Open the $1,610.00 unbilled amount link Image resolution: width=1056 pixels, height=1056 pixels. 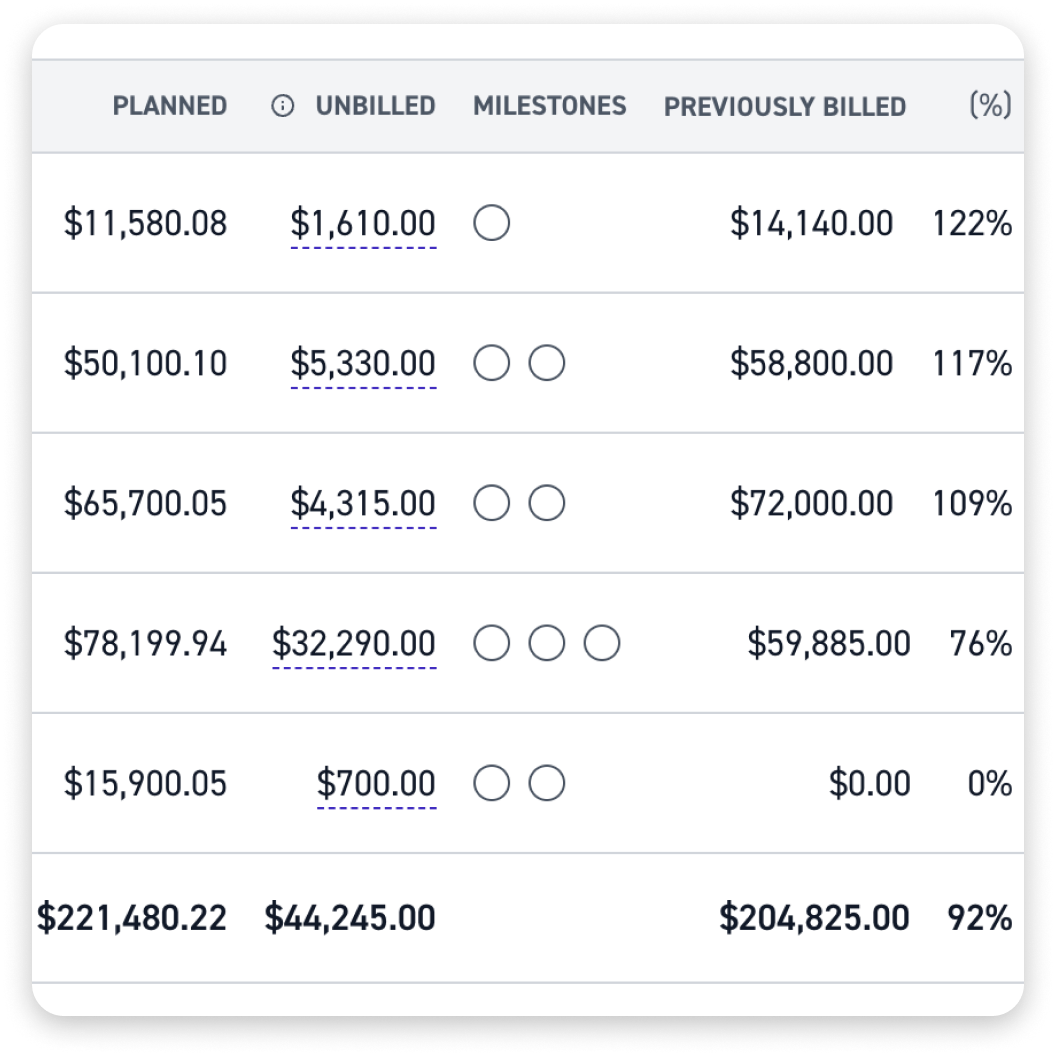coord(363,225)
